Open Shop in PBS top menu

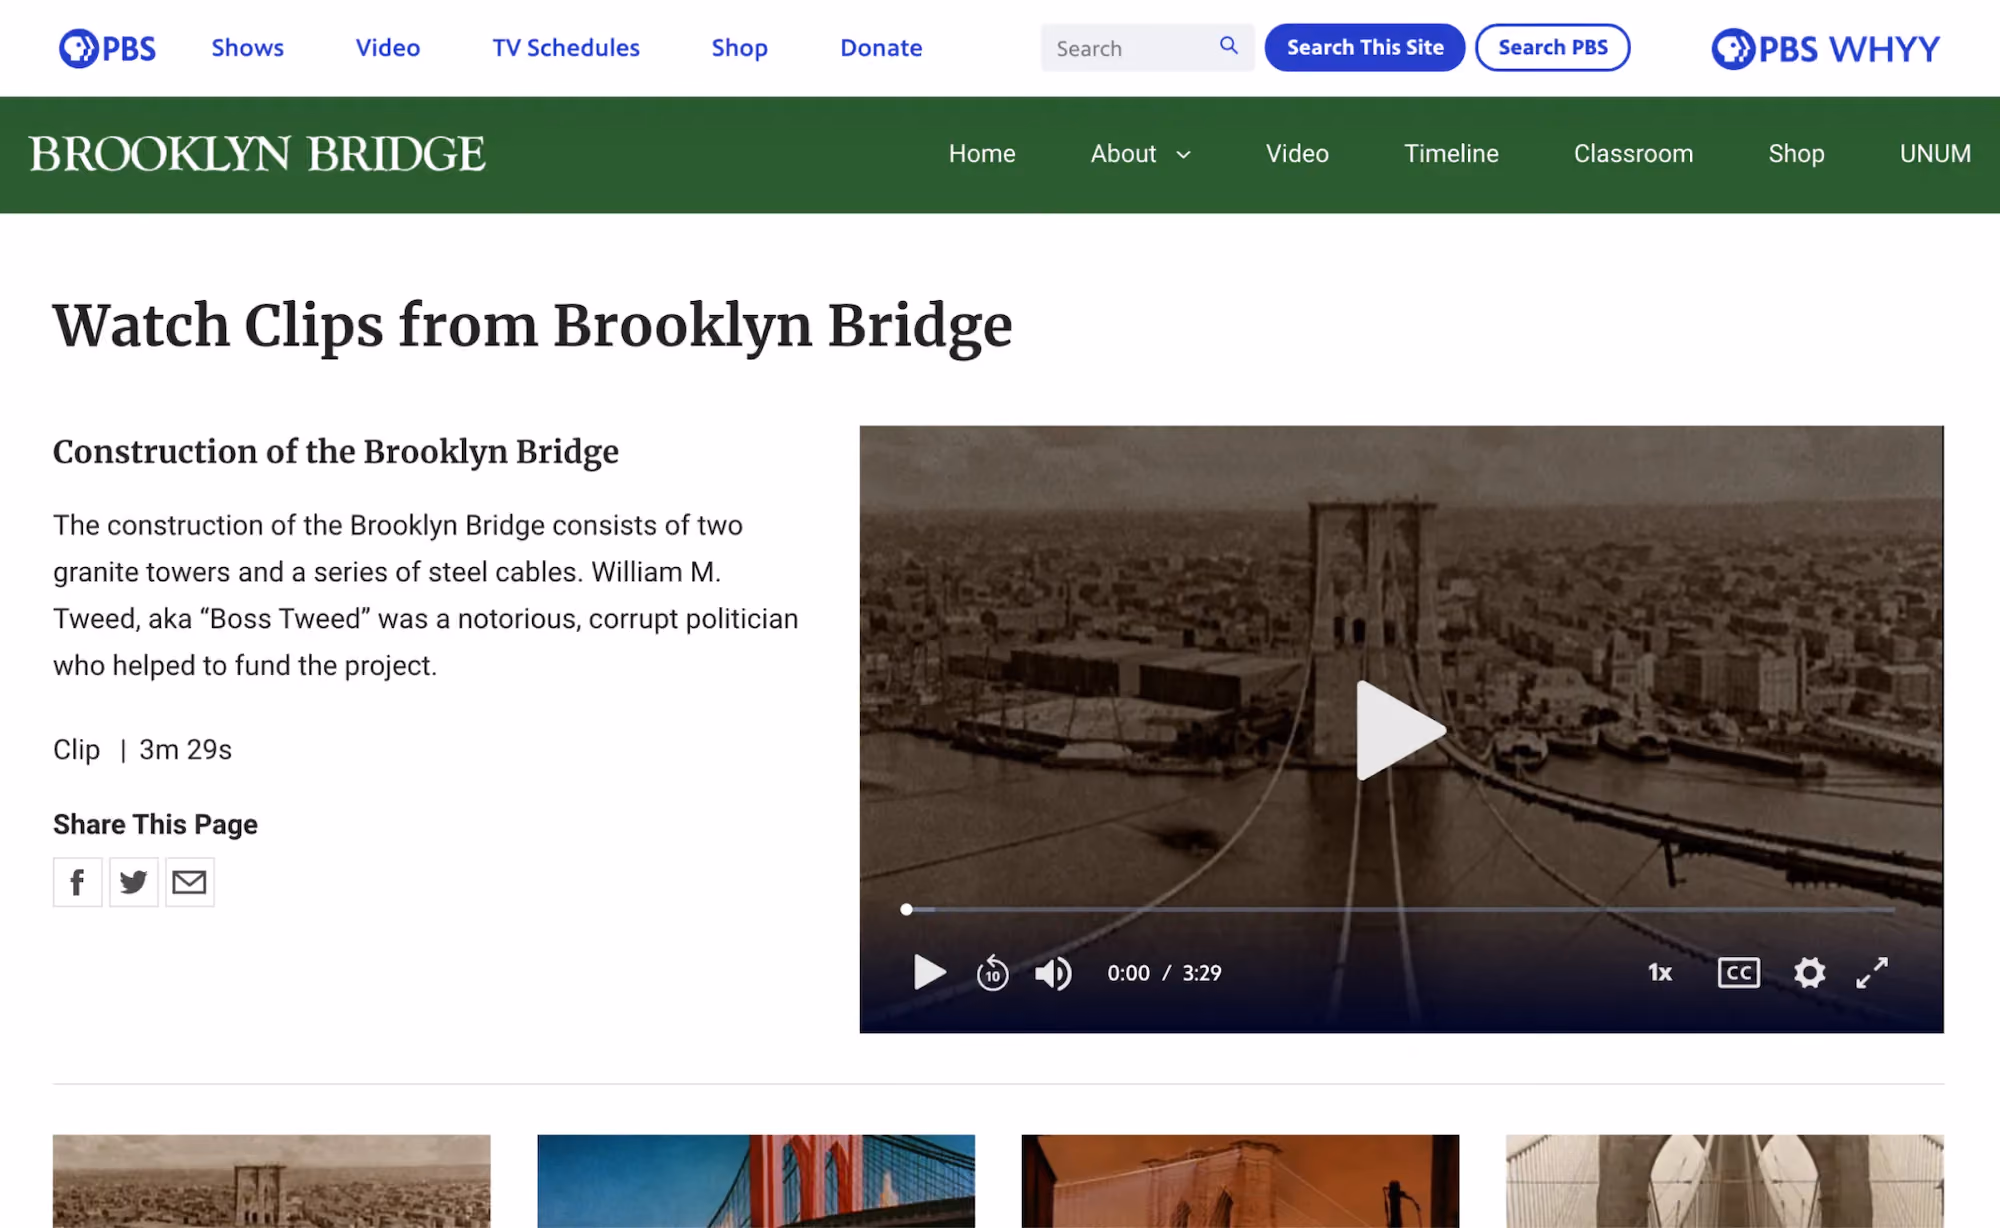pyautogui.click(x=740, y=48)
